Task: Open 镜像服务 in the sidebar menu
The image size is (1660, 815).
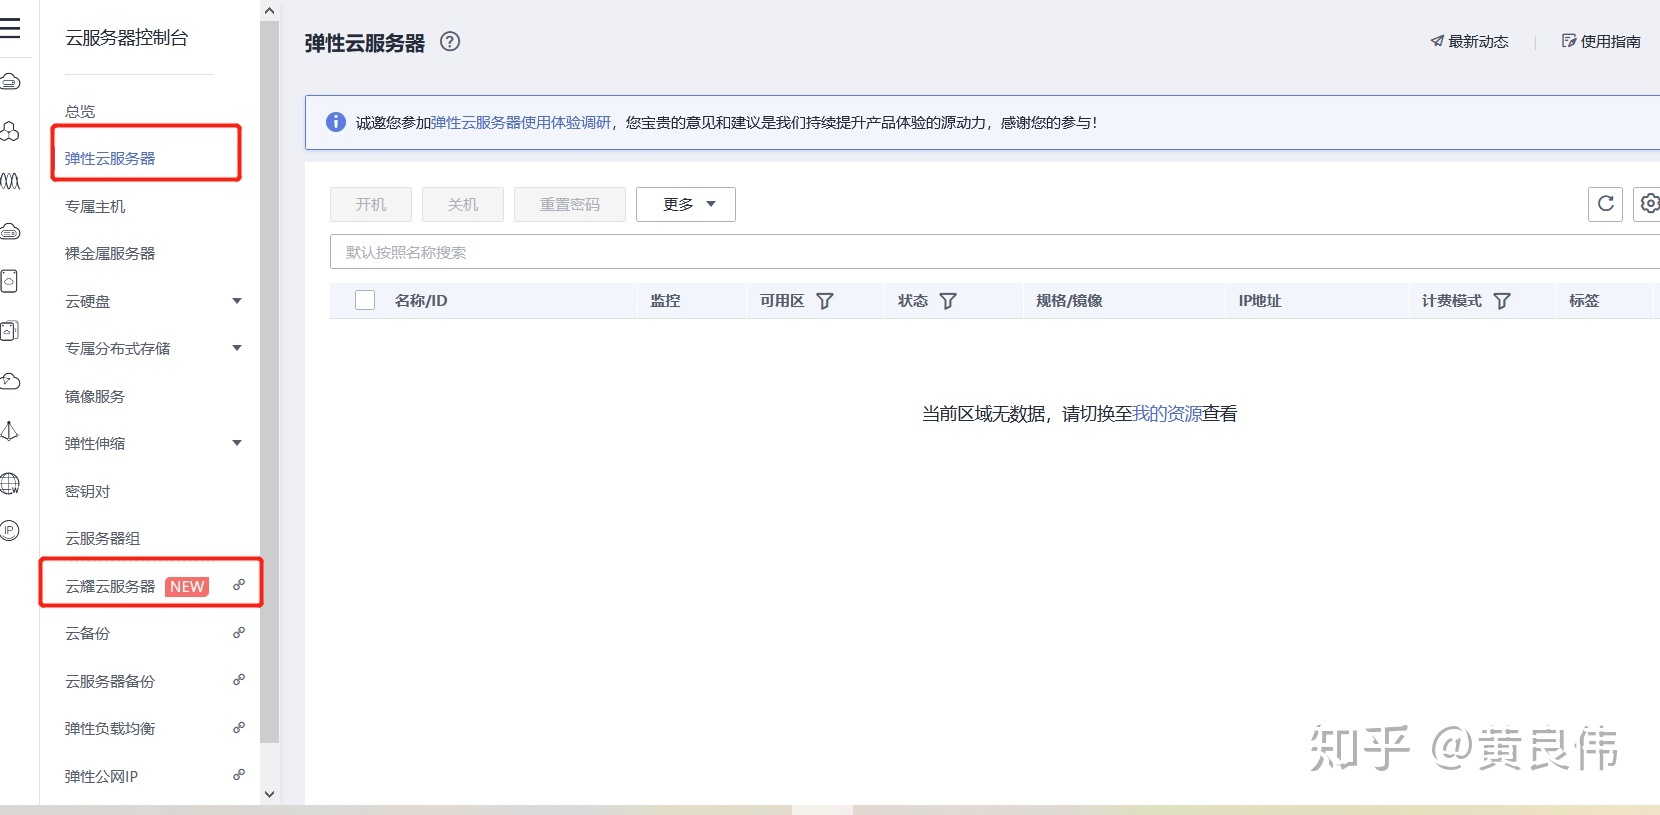Action: click(95, 396)
